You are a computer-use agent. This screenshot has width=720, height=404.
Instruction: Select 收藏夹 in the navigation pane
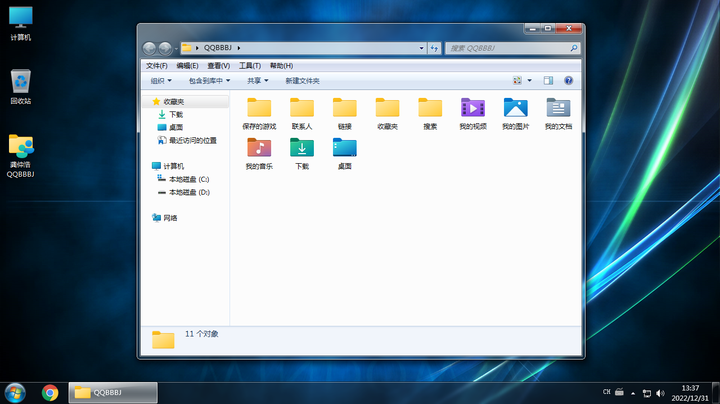tap(185, 101)
